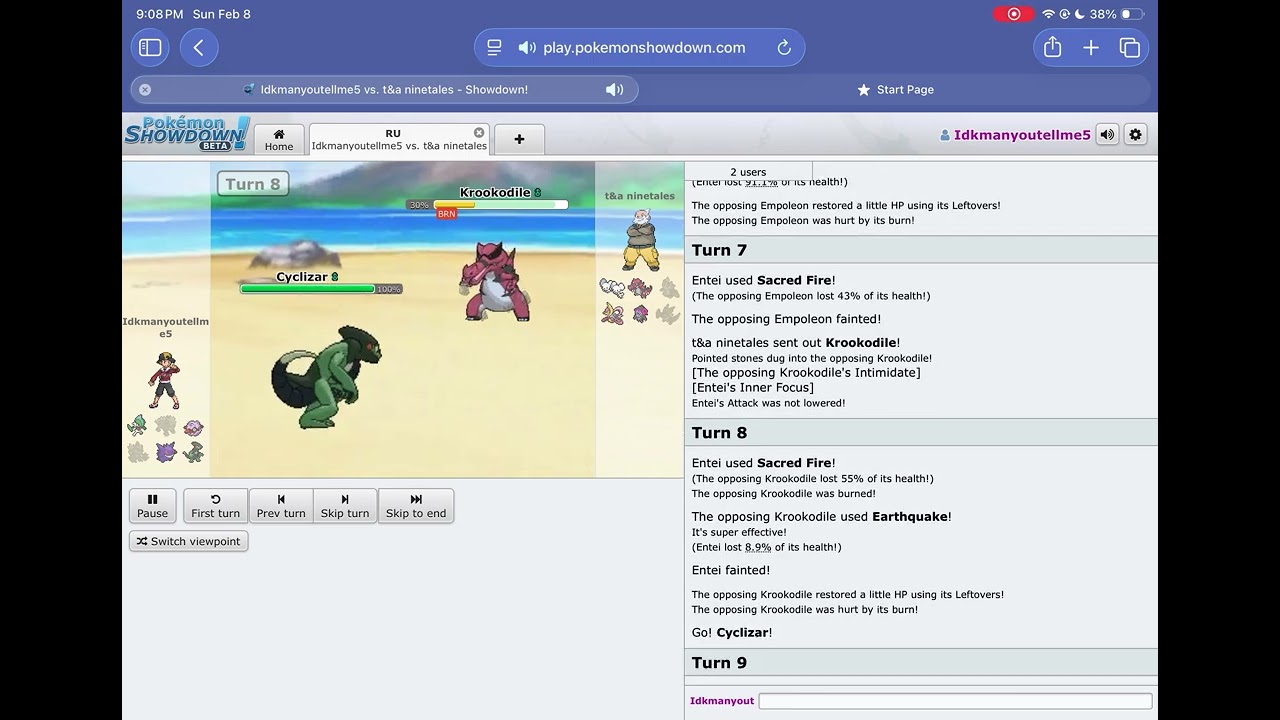Click "The opposing Krookodile was burned!" log line
1280x720 pixels.
coord(783,493)
